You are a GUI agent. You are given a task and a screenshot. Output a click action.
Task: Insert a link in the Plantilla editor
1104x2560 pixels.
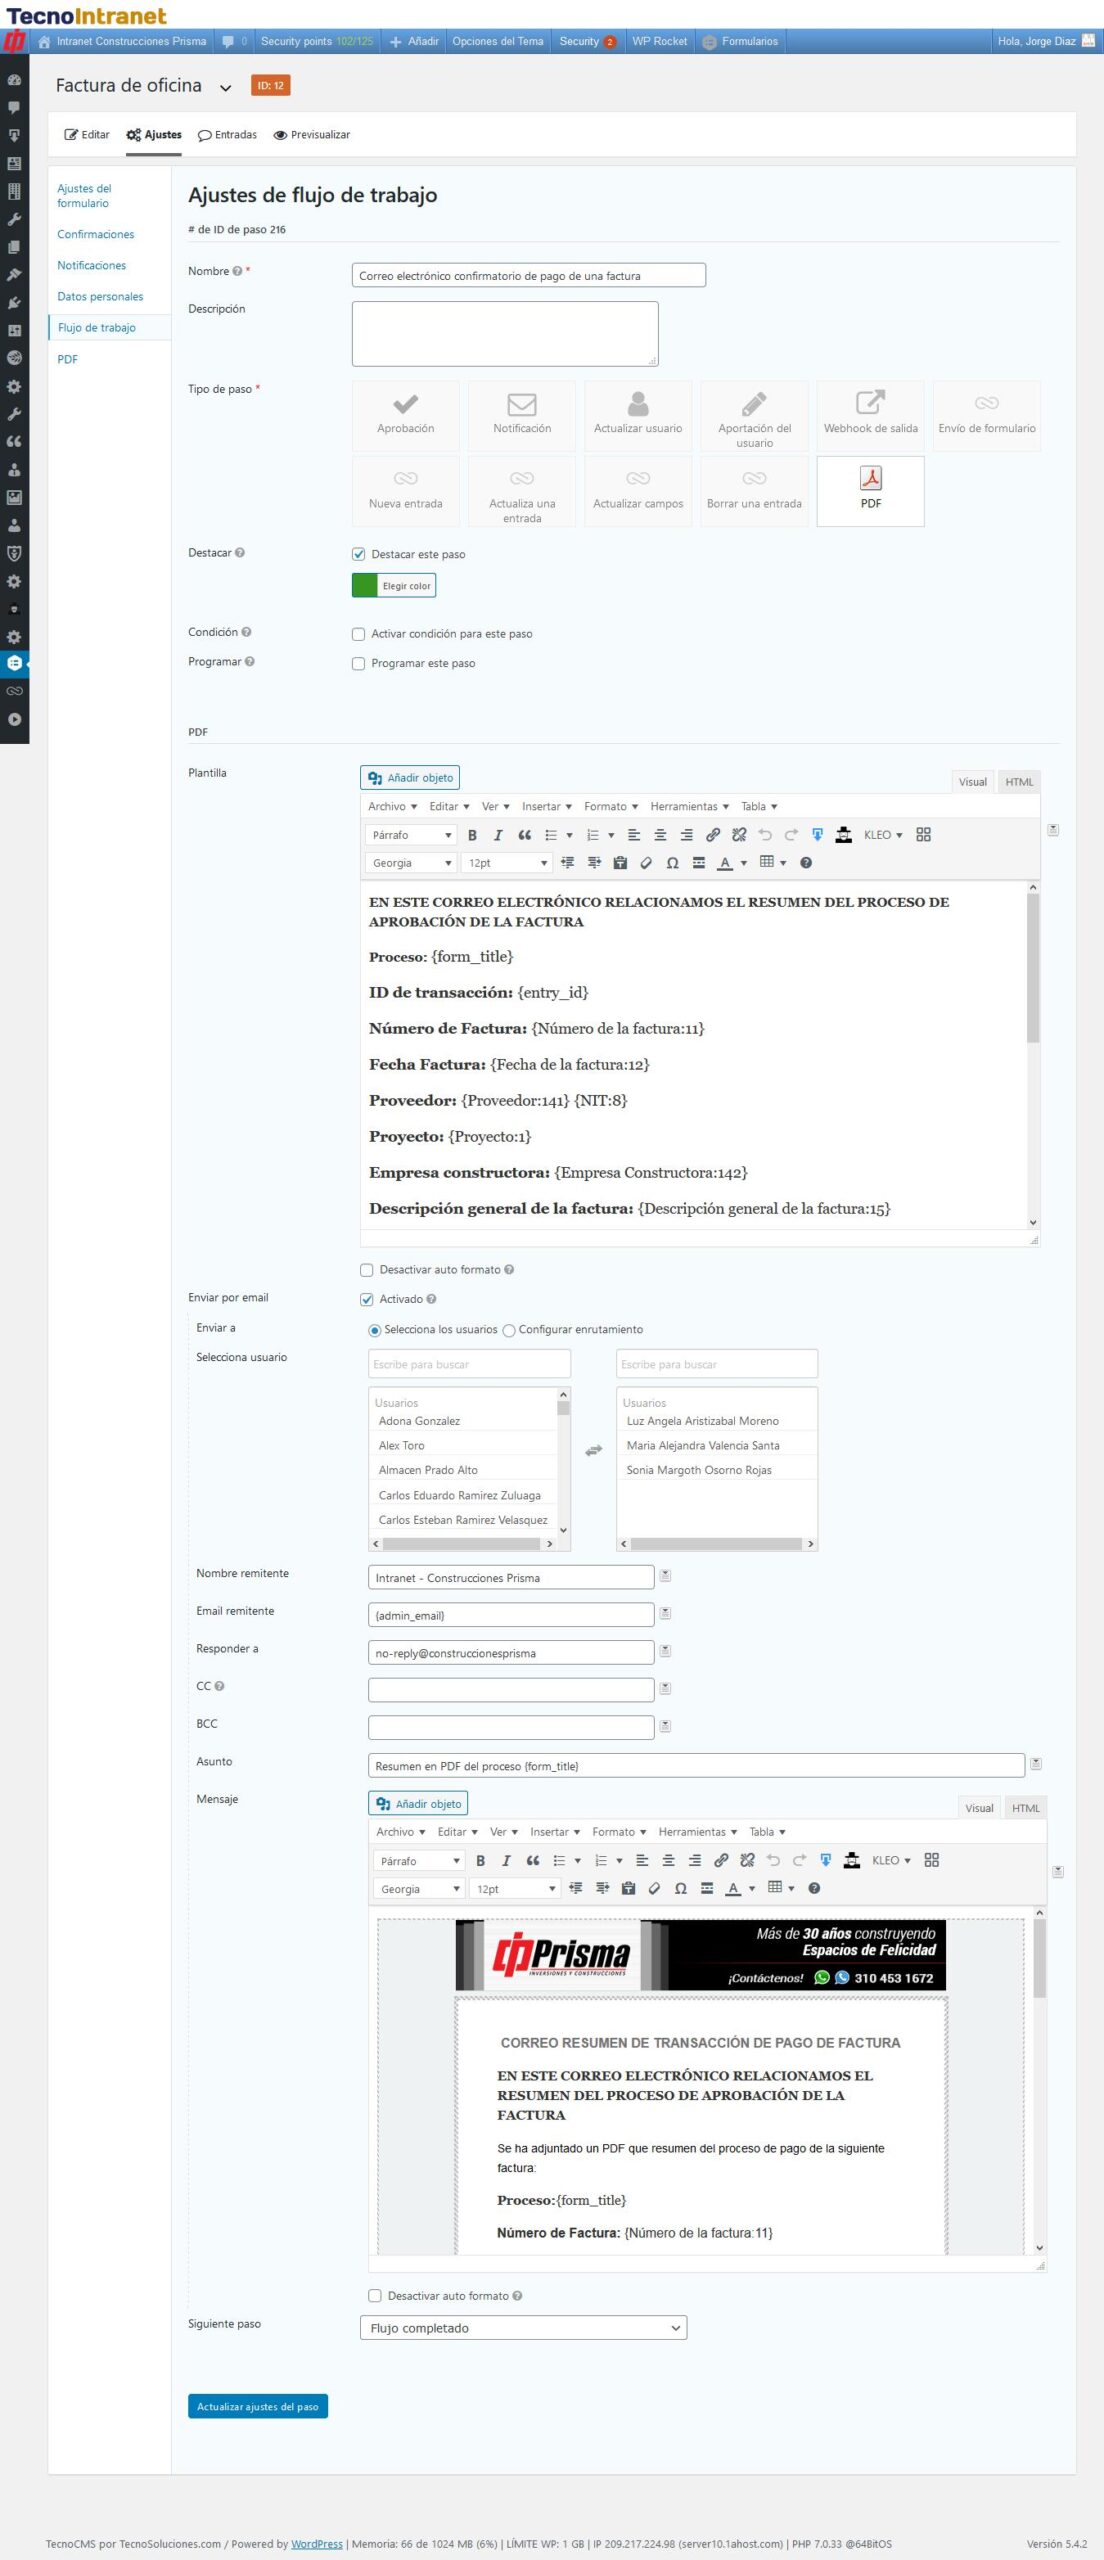pyautogui.click(x=713, y=835)
